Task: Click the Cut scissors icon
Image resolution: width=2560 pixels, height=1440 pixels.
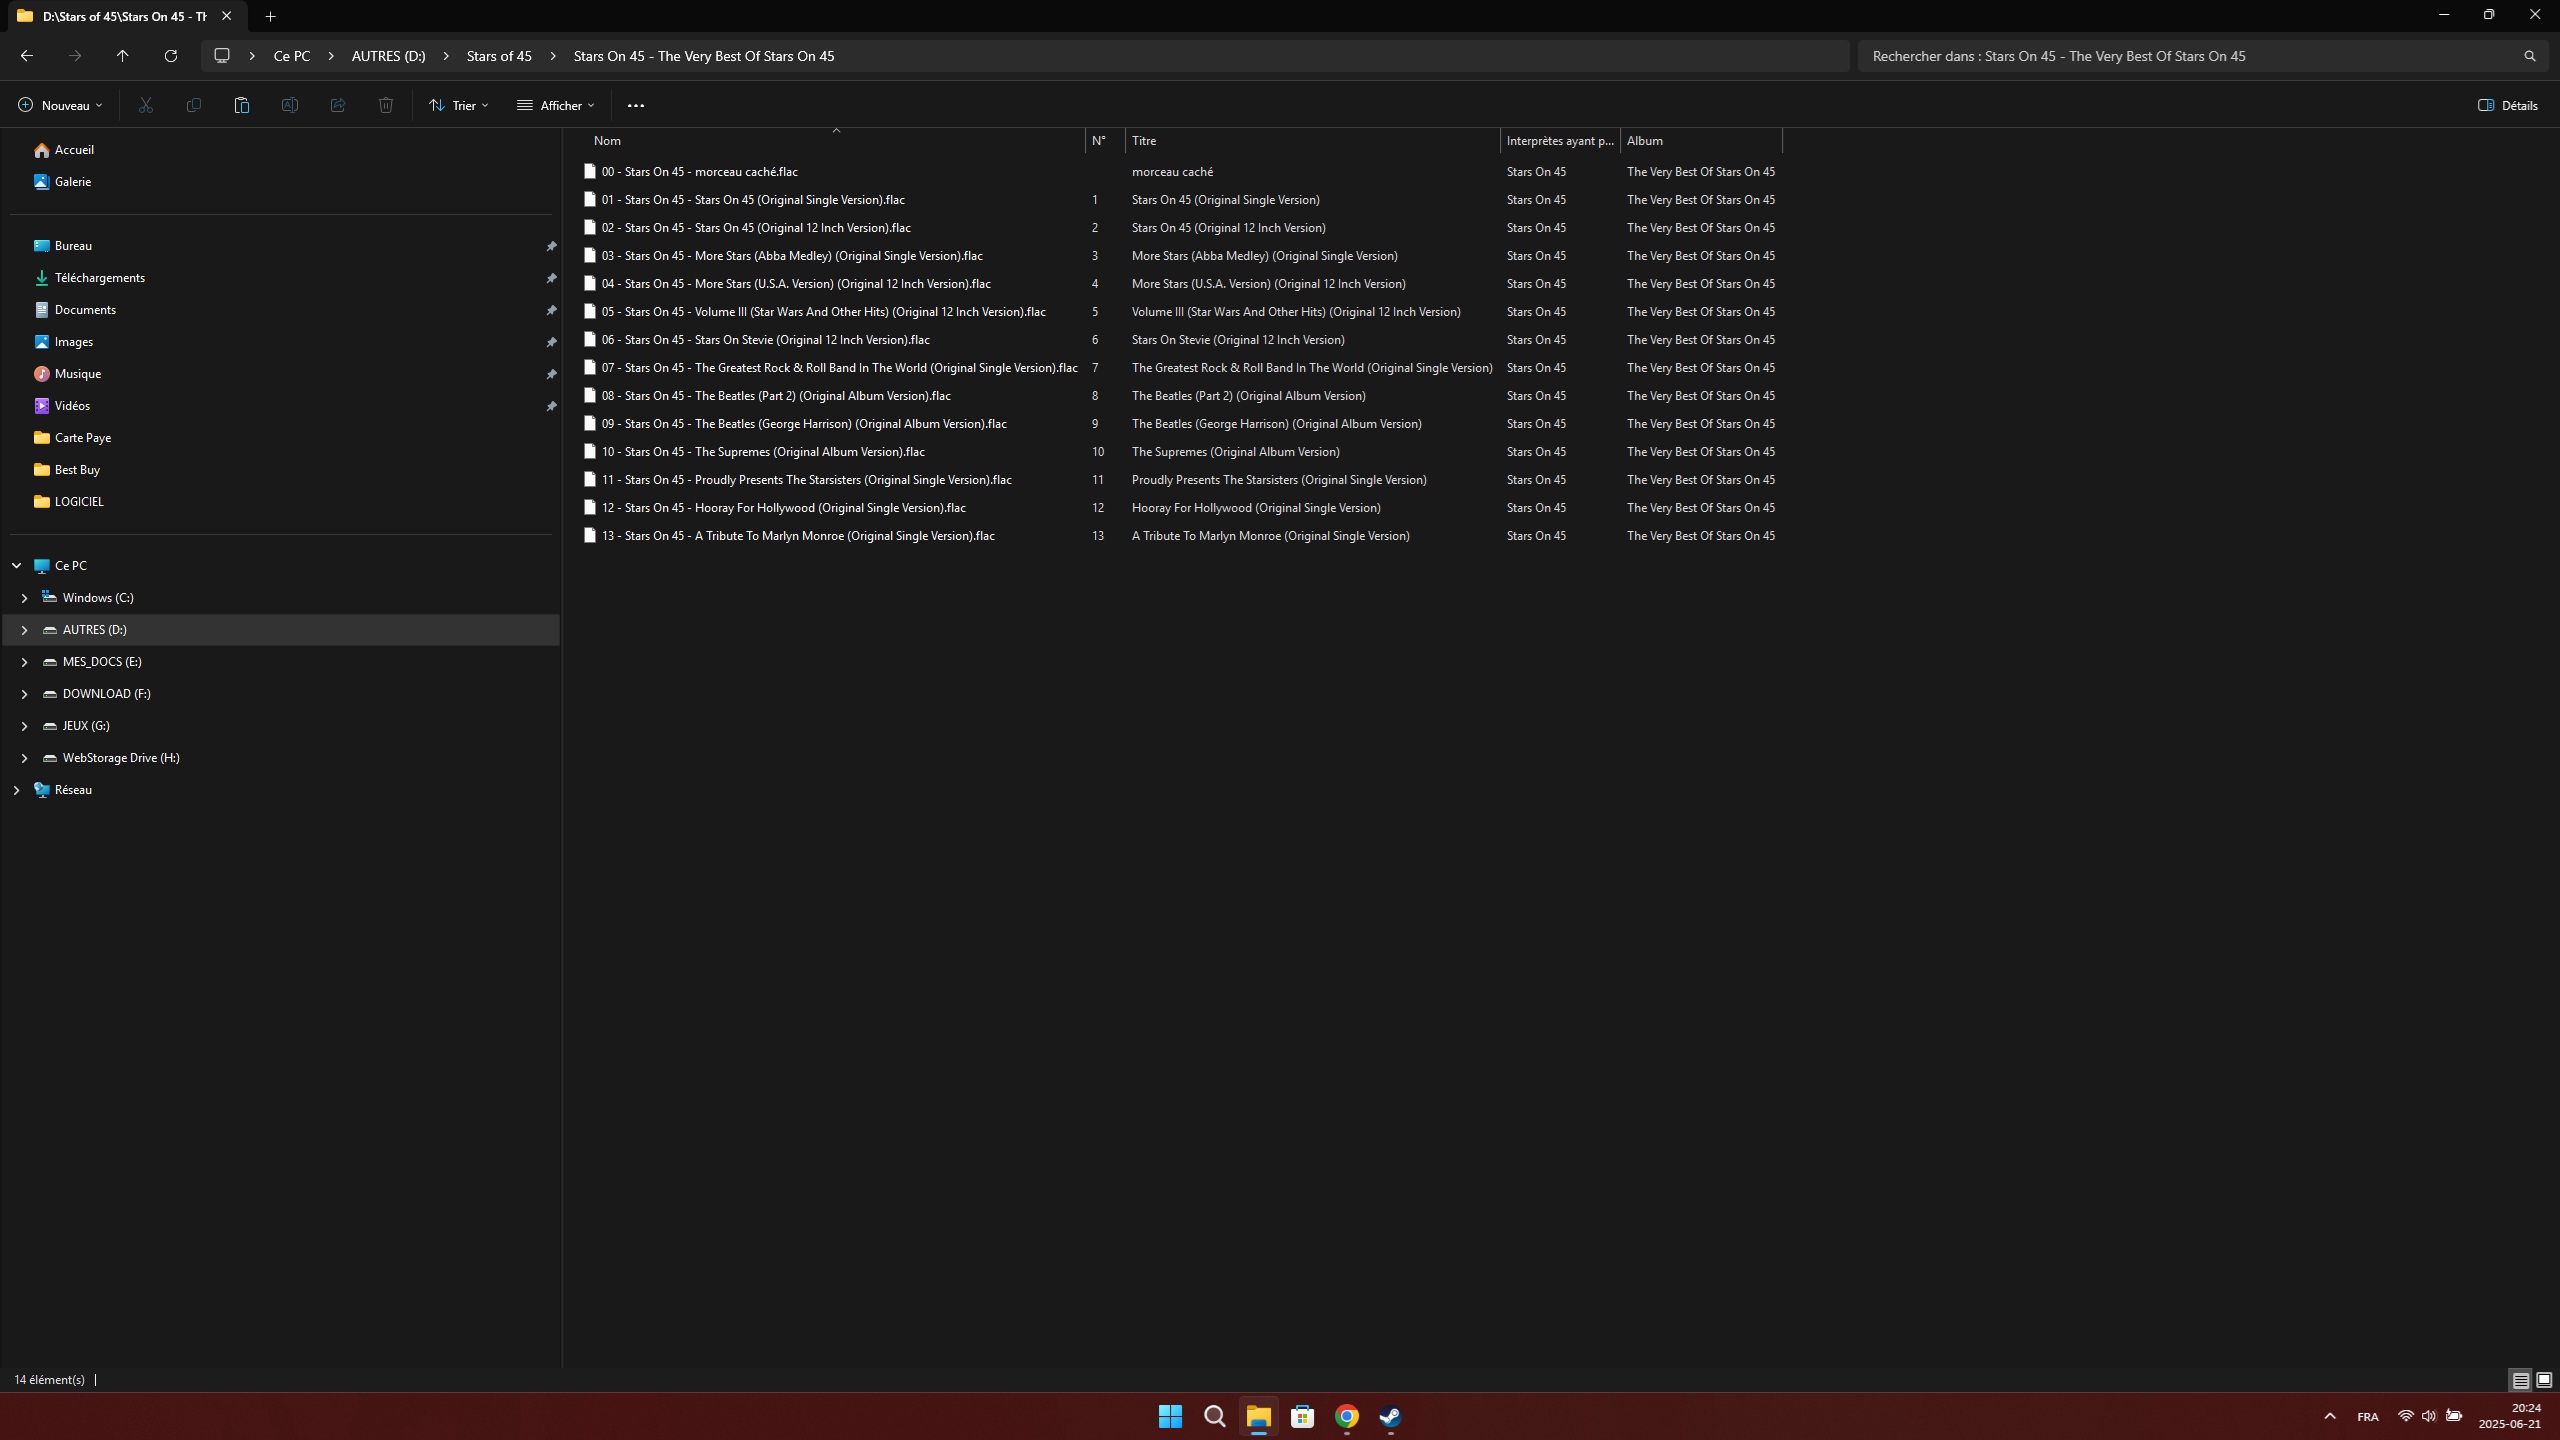Action: tap(146, 105)
